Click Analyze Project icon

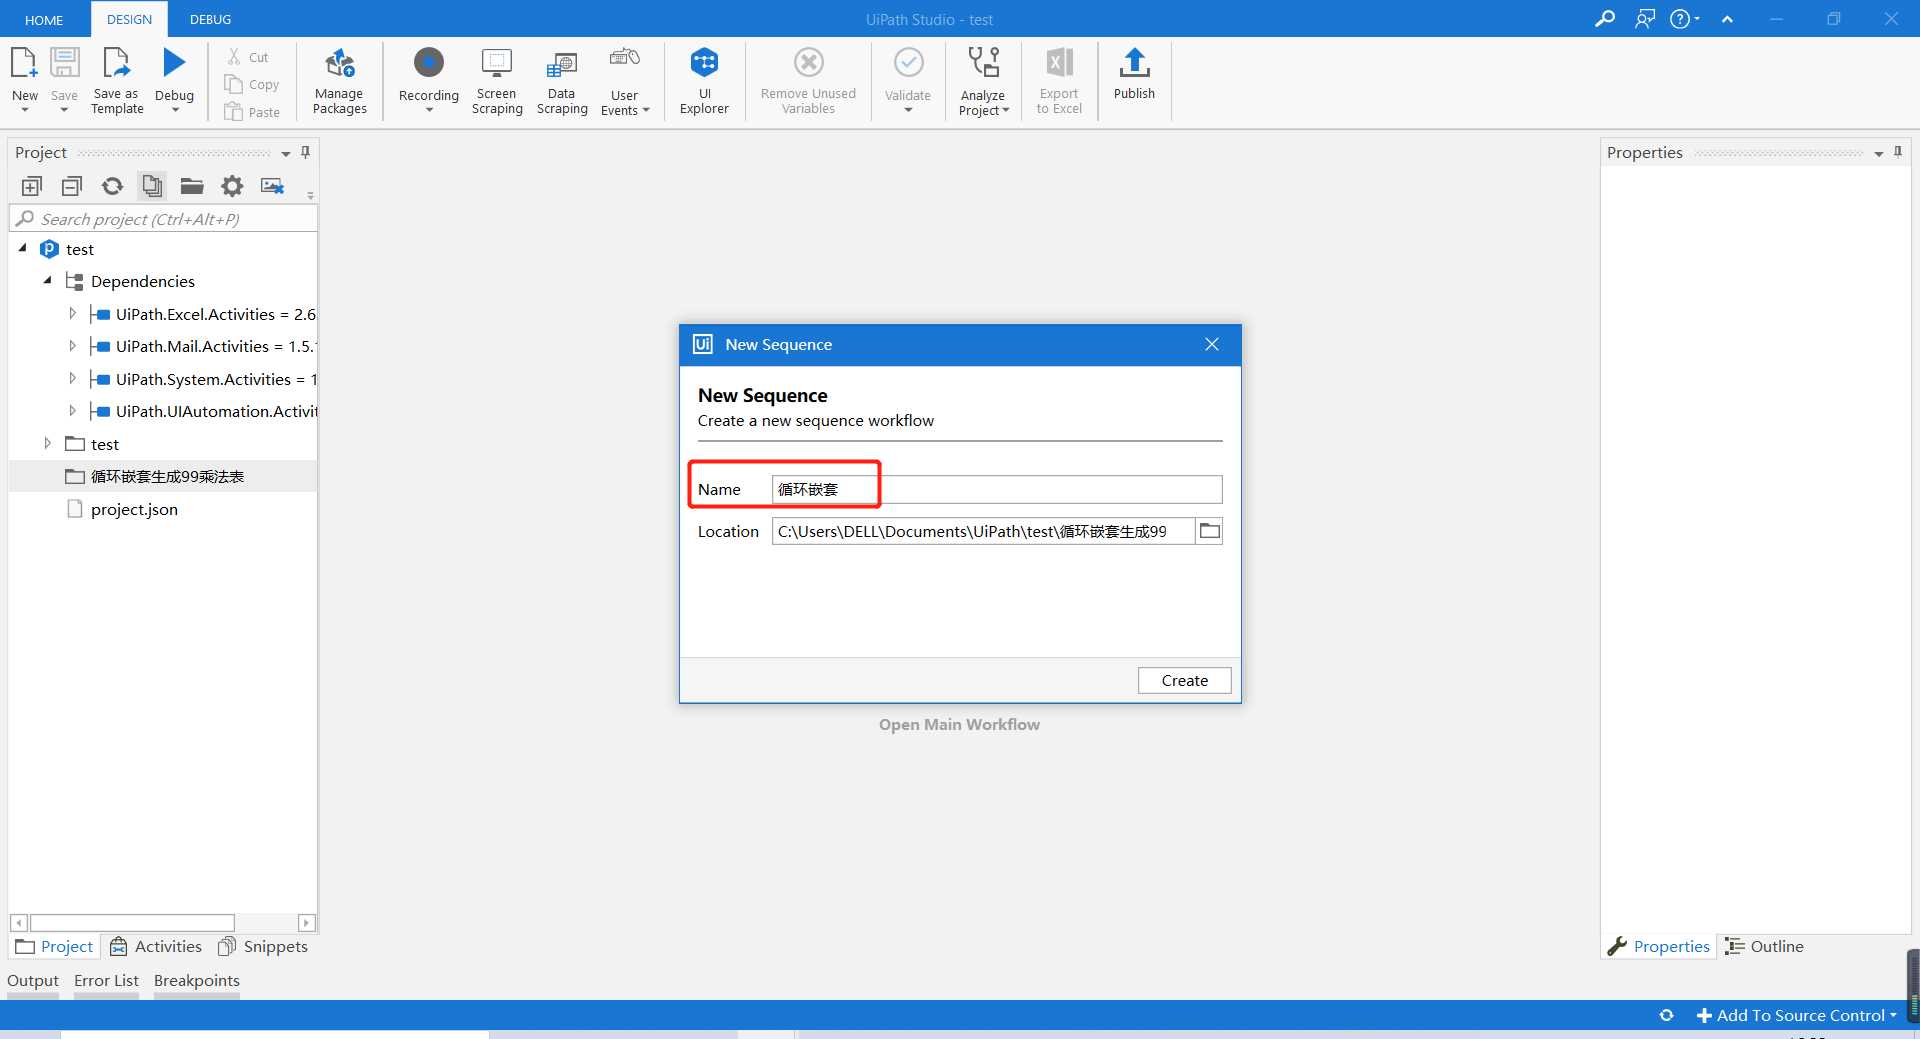[984, 63]
